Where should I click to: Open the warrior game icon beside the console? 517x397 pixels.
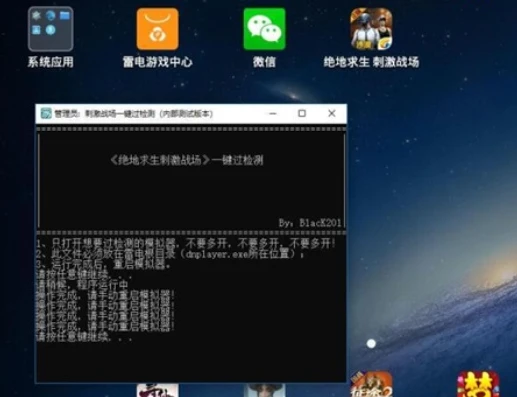[x=371, y=384]
